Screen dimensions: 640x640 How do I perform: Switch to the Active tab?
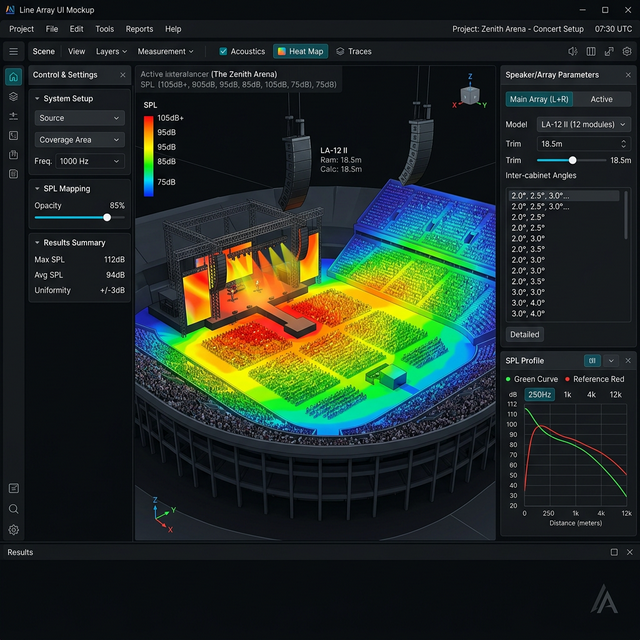point(601,99)
